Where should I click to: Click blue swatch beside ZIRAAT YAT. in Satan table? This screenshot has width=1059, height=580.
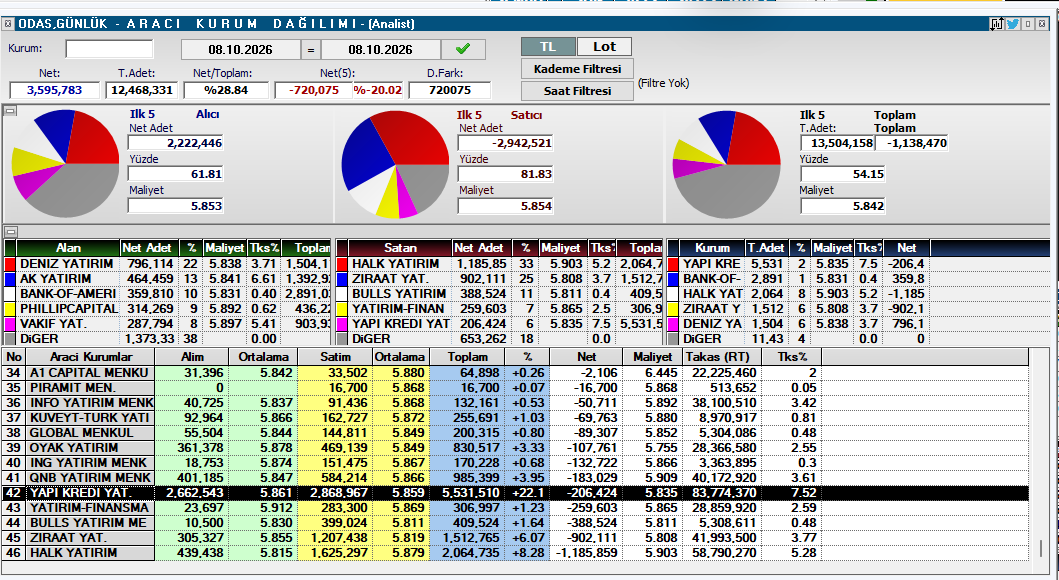coord(342,279)
